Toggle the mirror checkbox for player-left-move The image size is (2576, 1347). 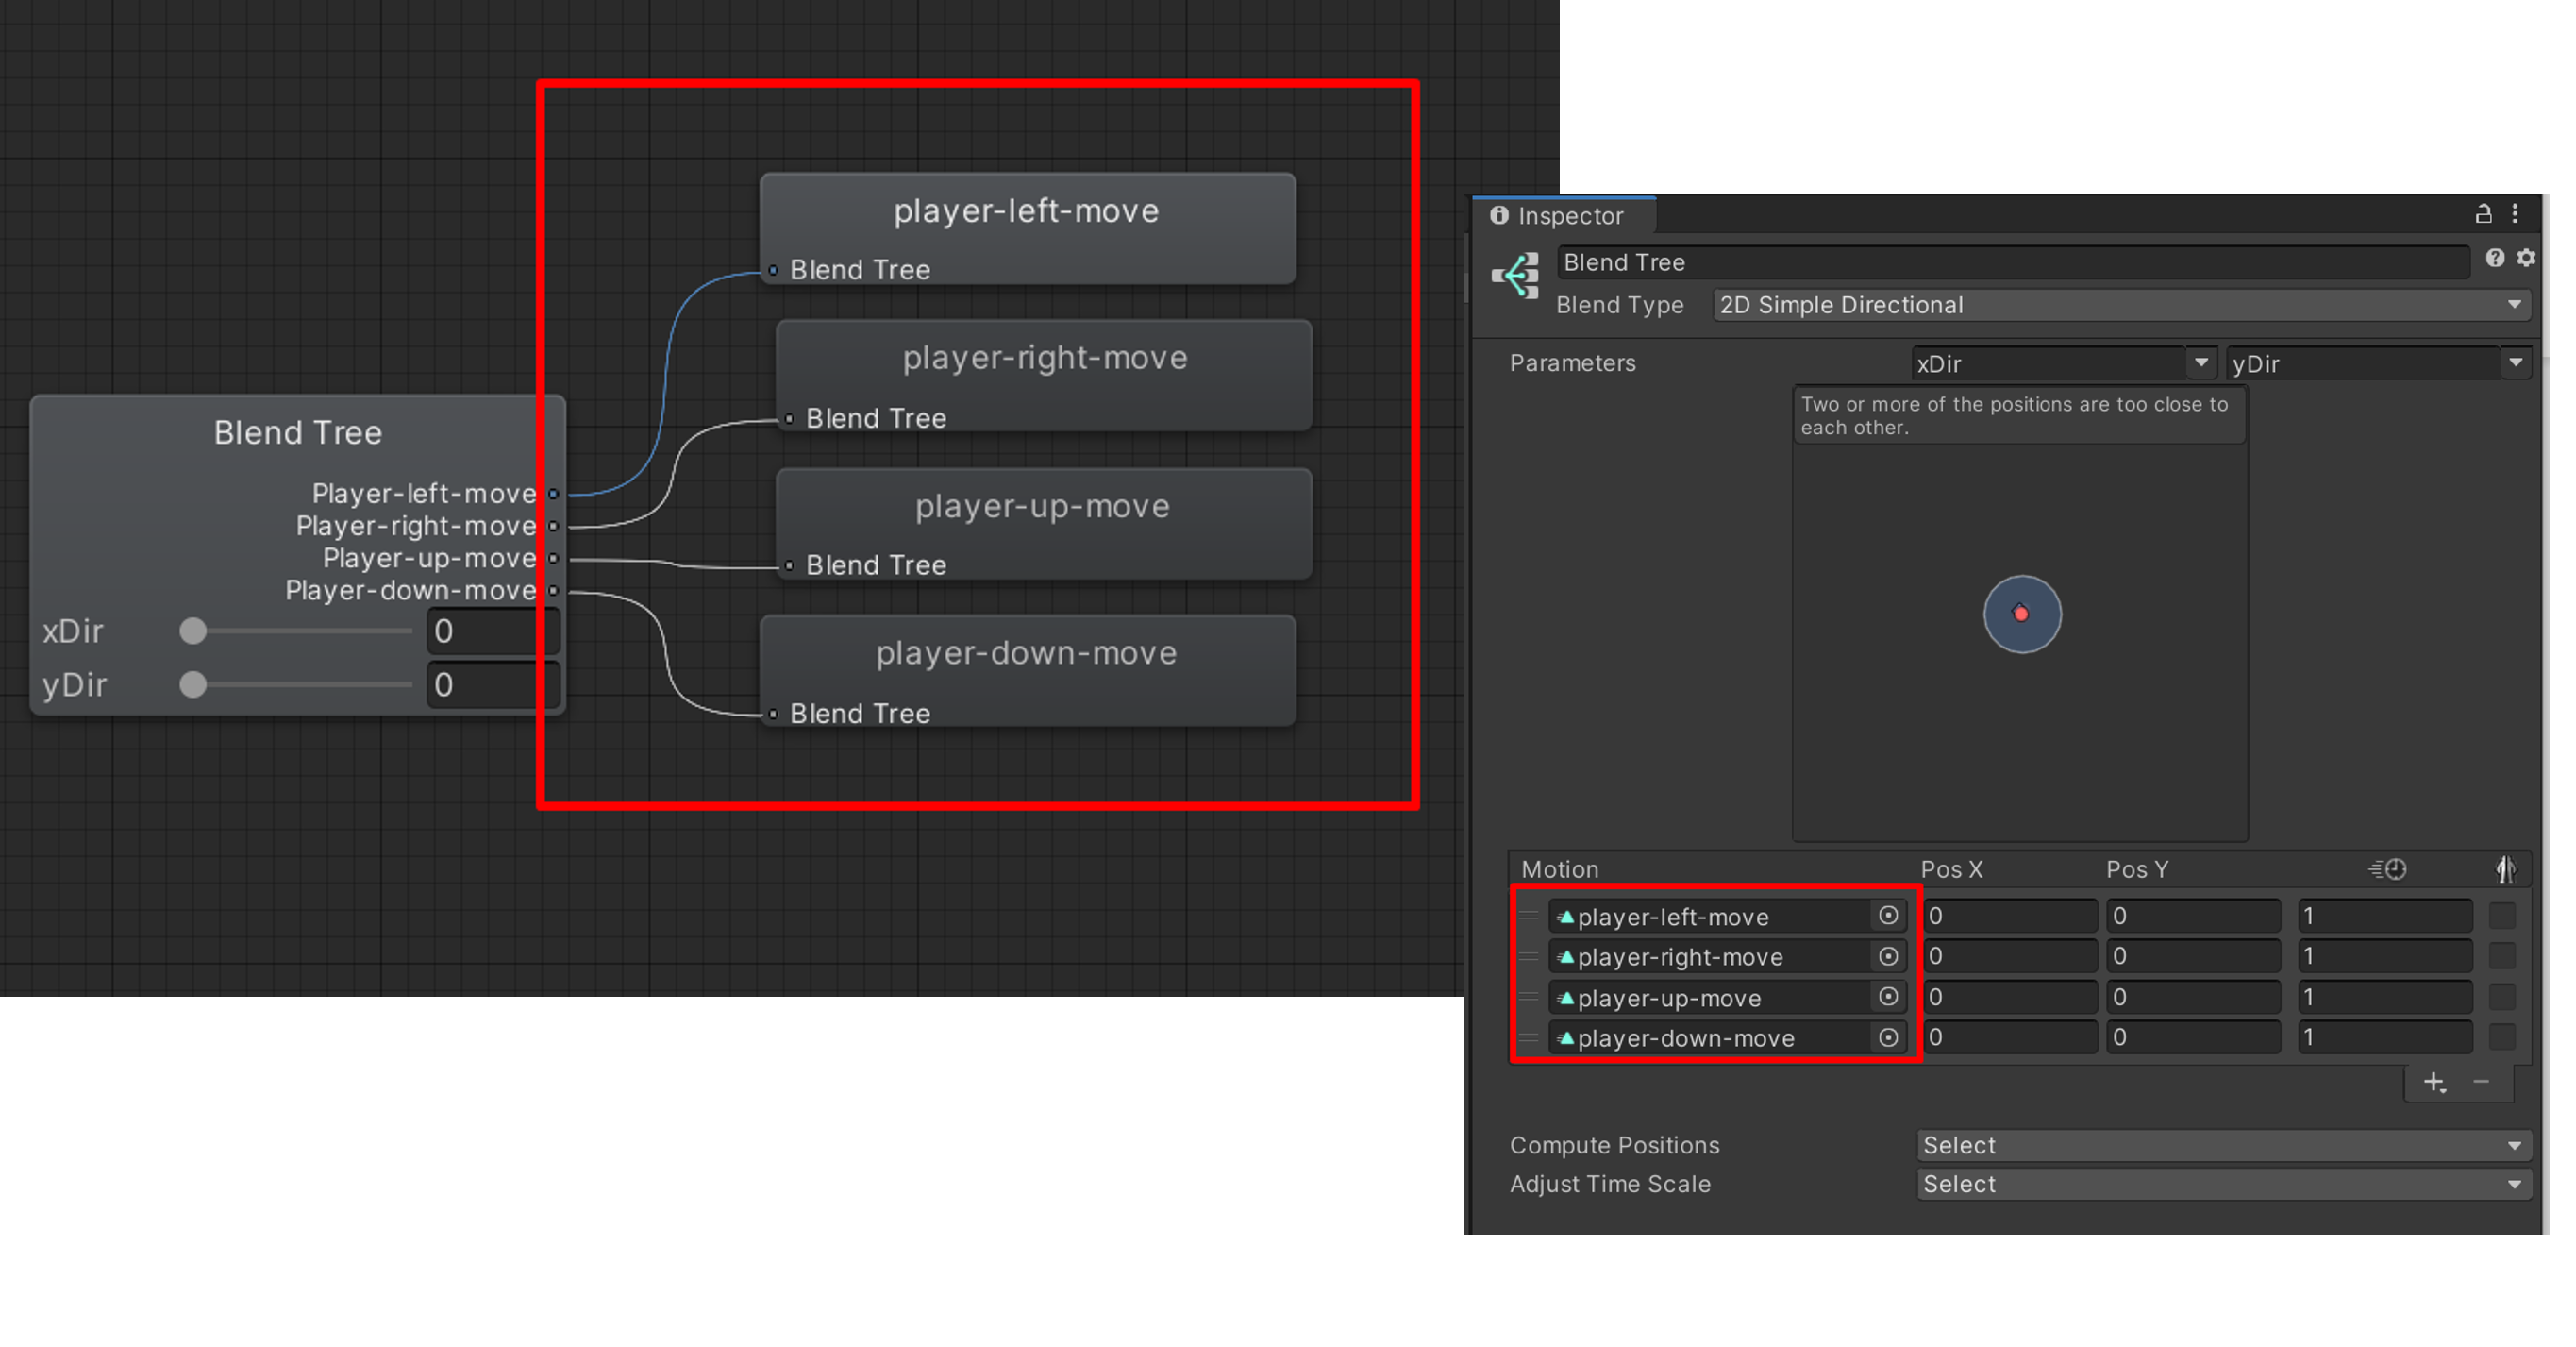click(2502, 916)
